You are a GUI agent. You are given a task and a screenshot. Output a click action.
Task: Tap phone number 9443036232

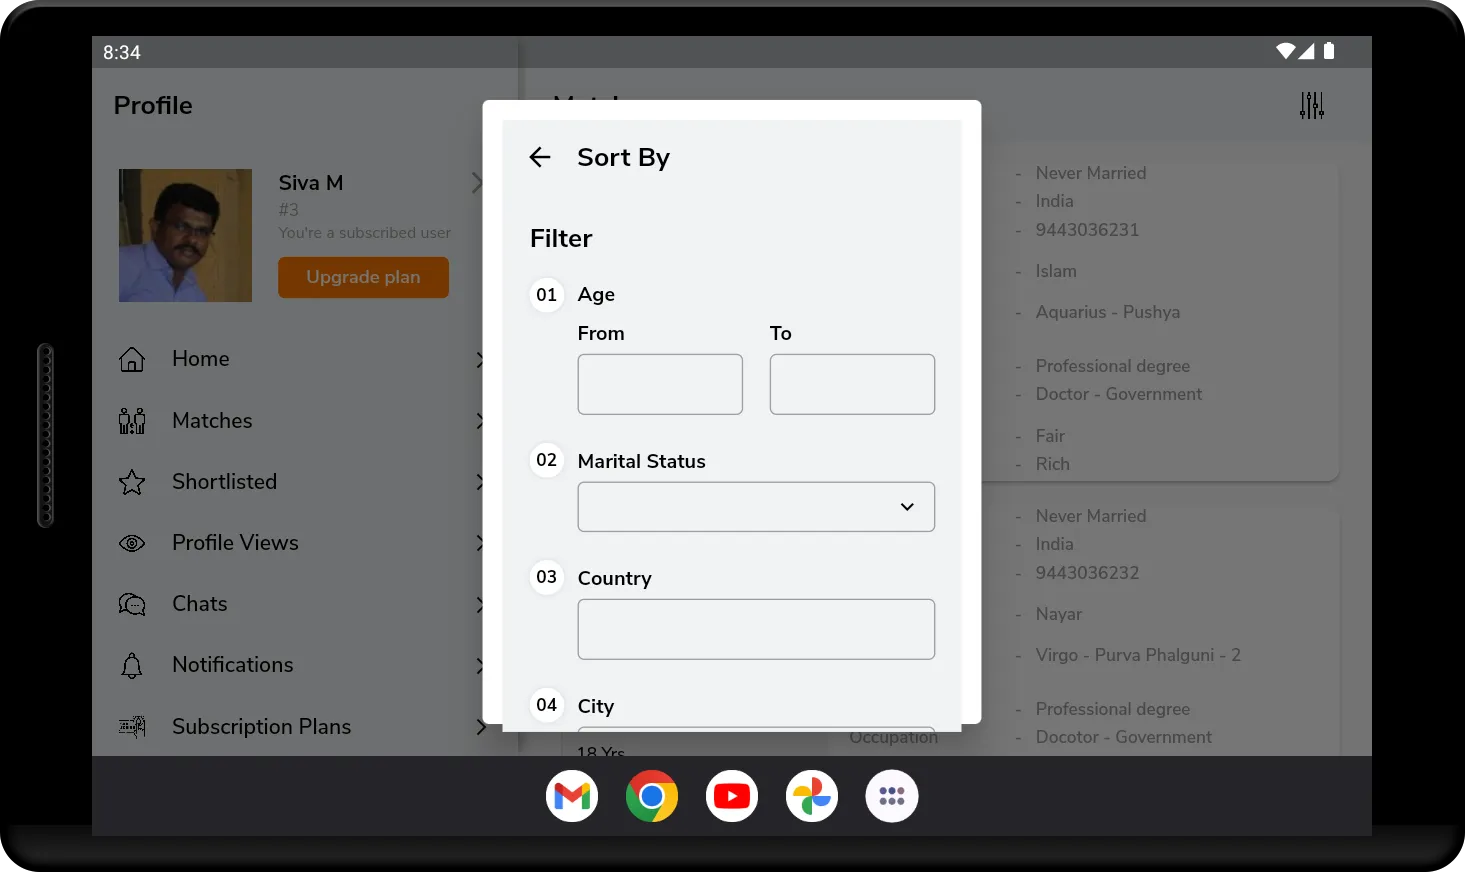coord(1087,573)
